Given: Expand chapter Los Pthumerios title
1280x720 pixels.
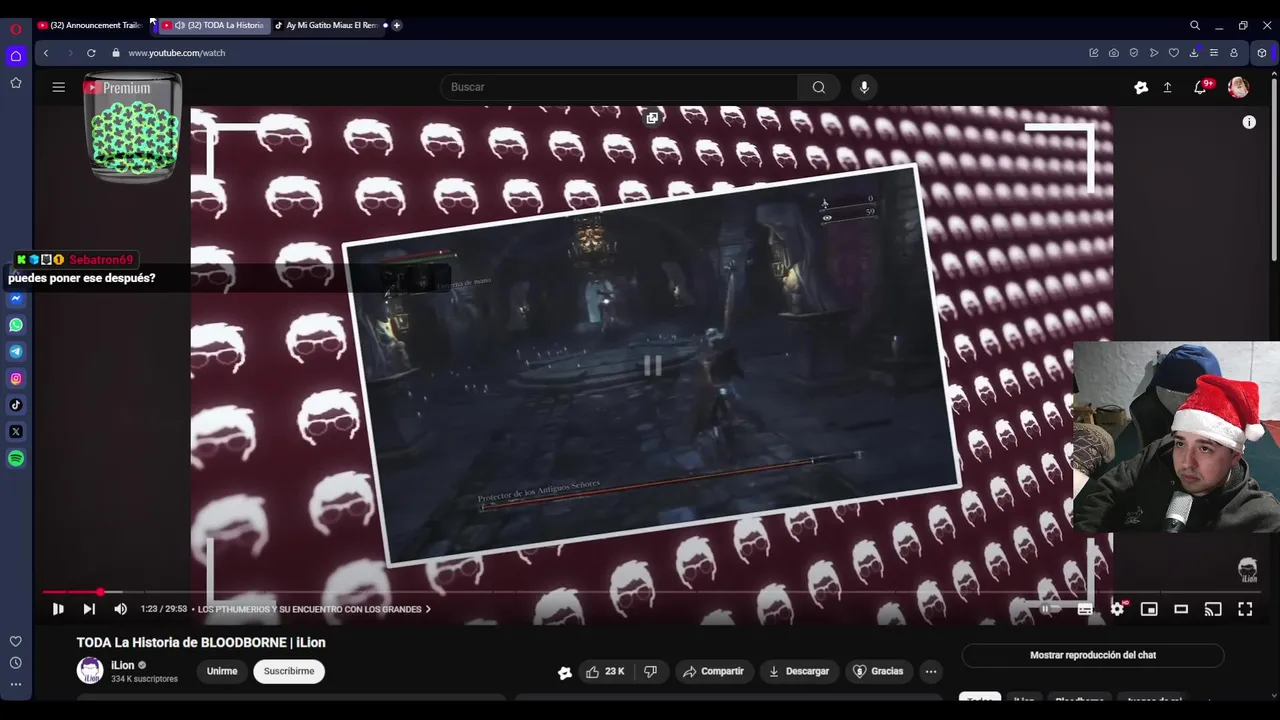Looking at the screenshot, I should (314, 609).
